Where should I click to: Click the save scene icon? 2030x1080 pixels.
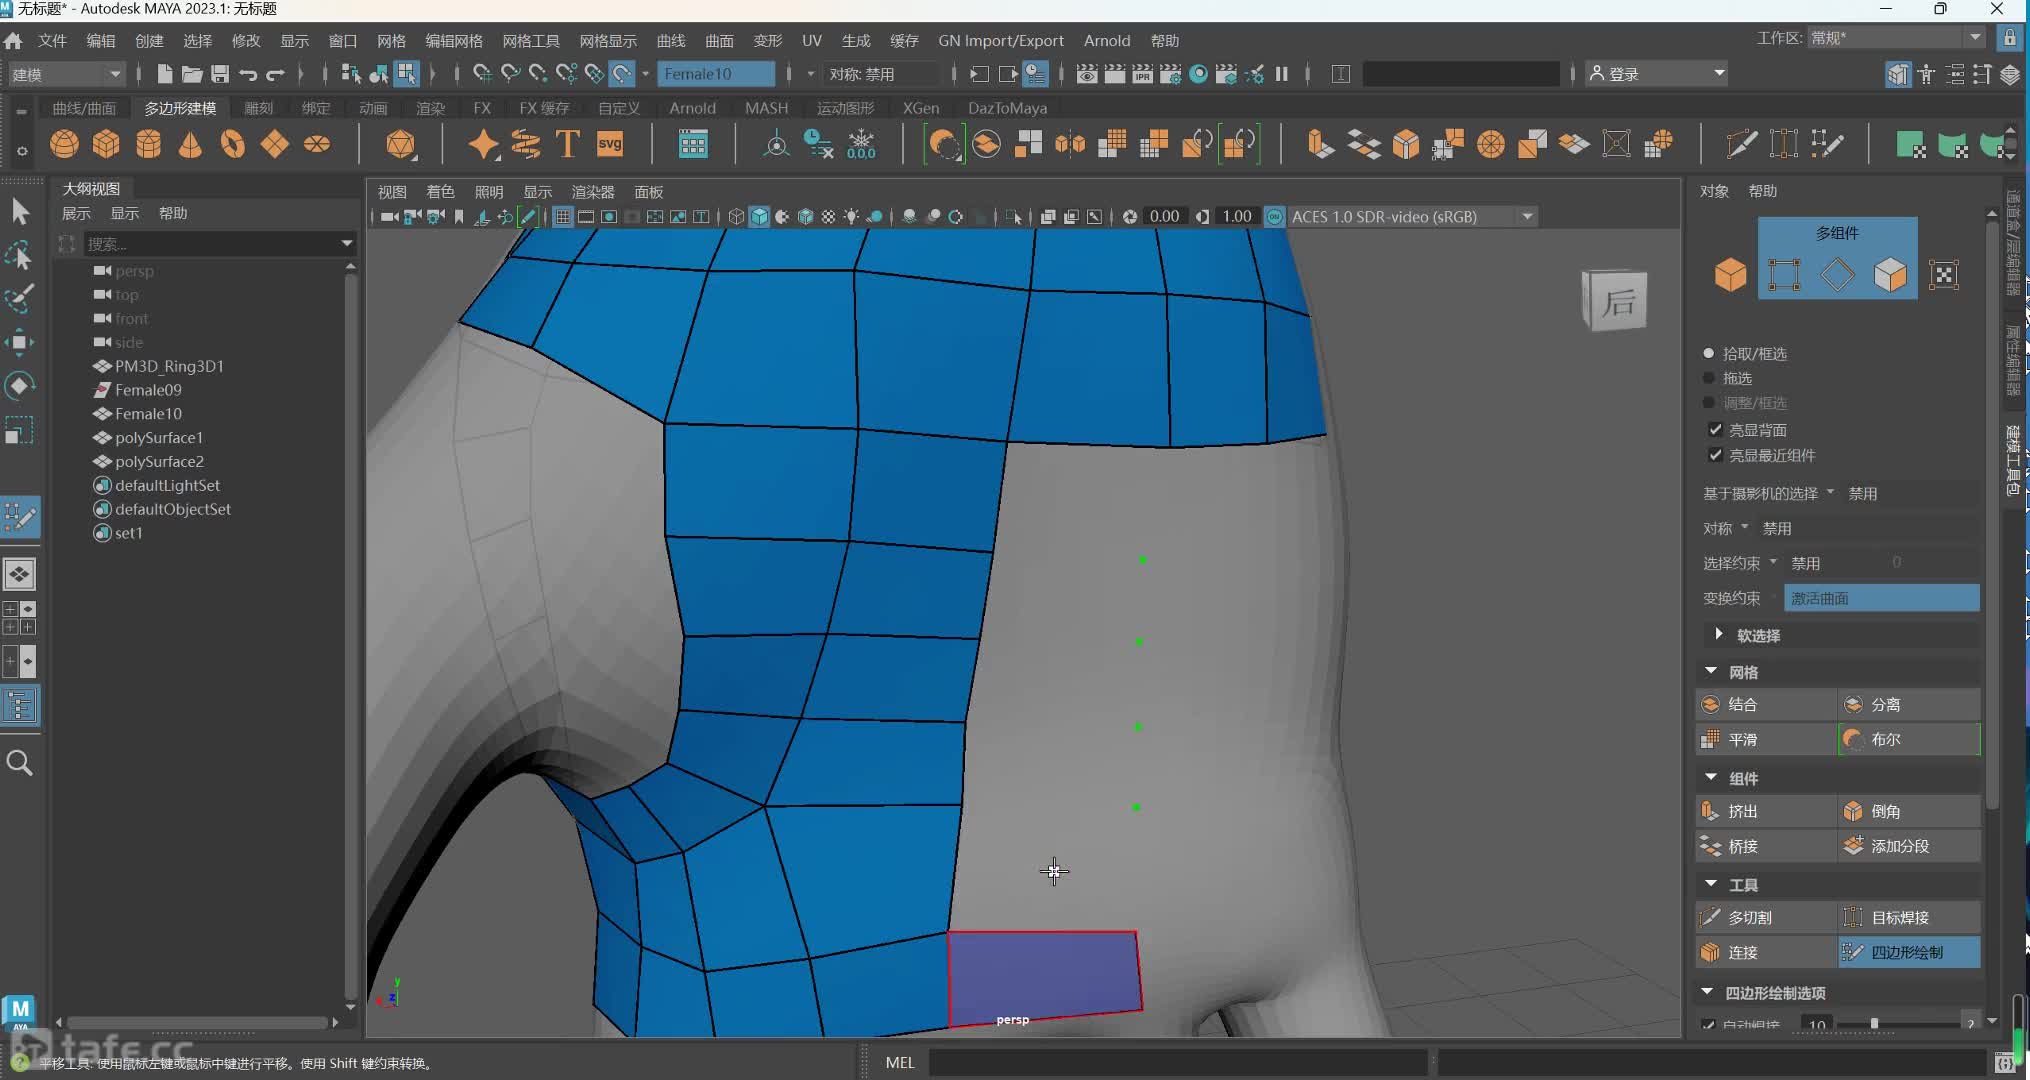point(220,73)
